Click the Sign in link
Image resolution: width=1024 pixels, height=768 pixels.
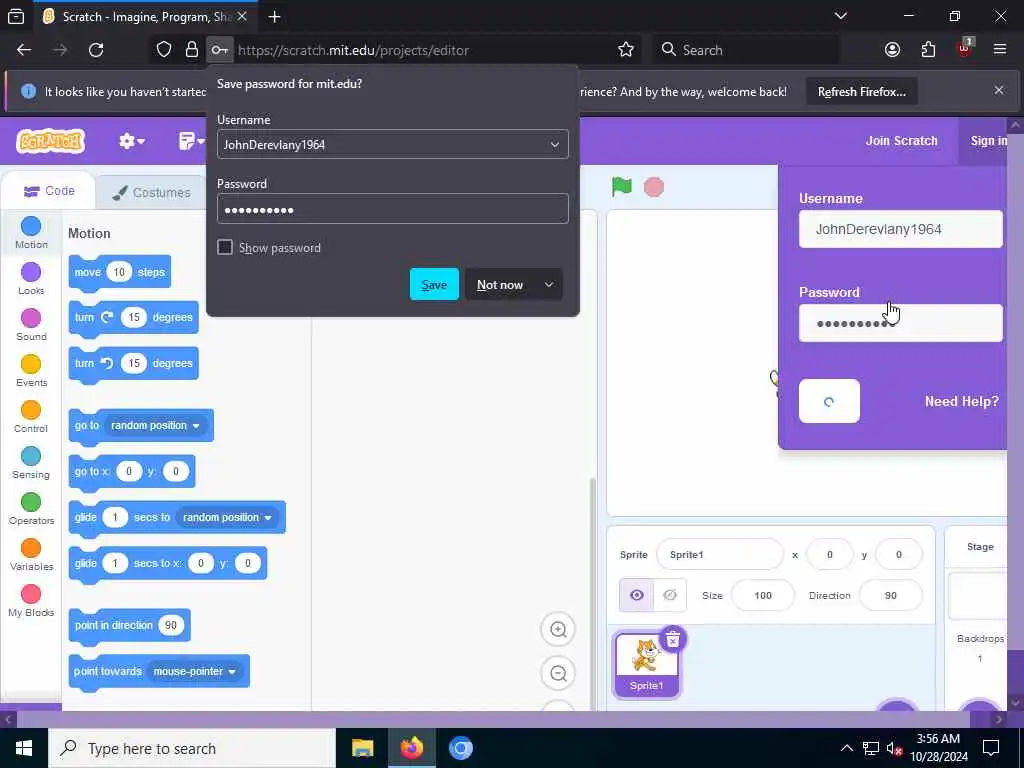(x=988, y=140)
